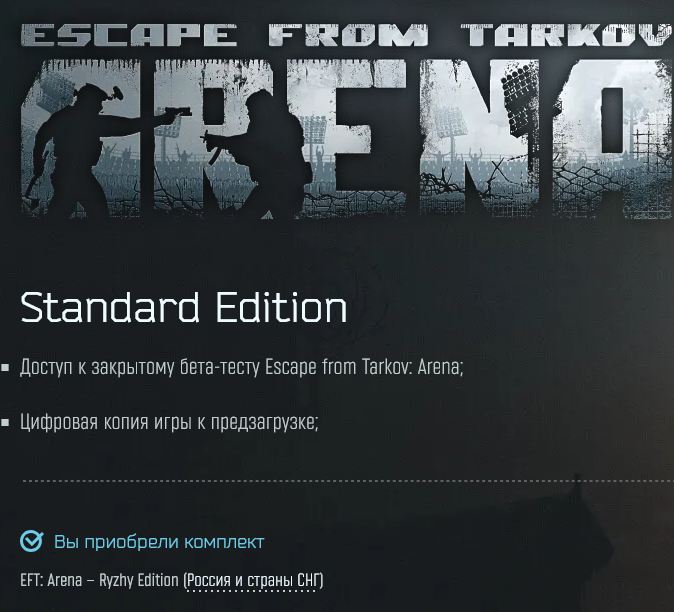Click the word TARKOV in the logo

tap(567, 35)
